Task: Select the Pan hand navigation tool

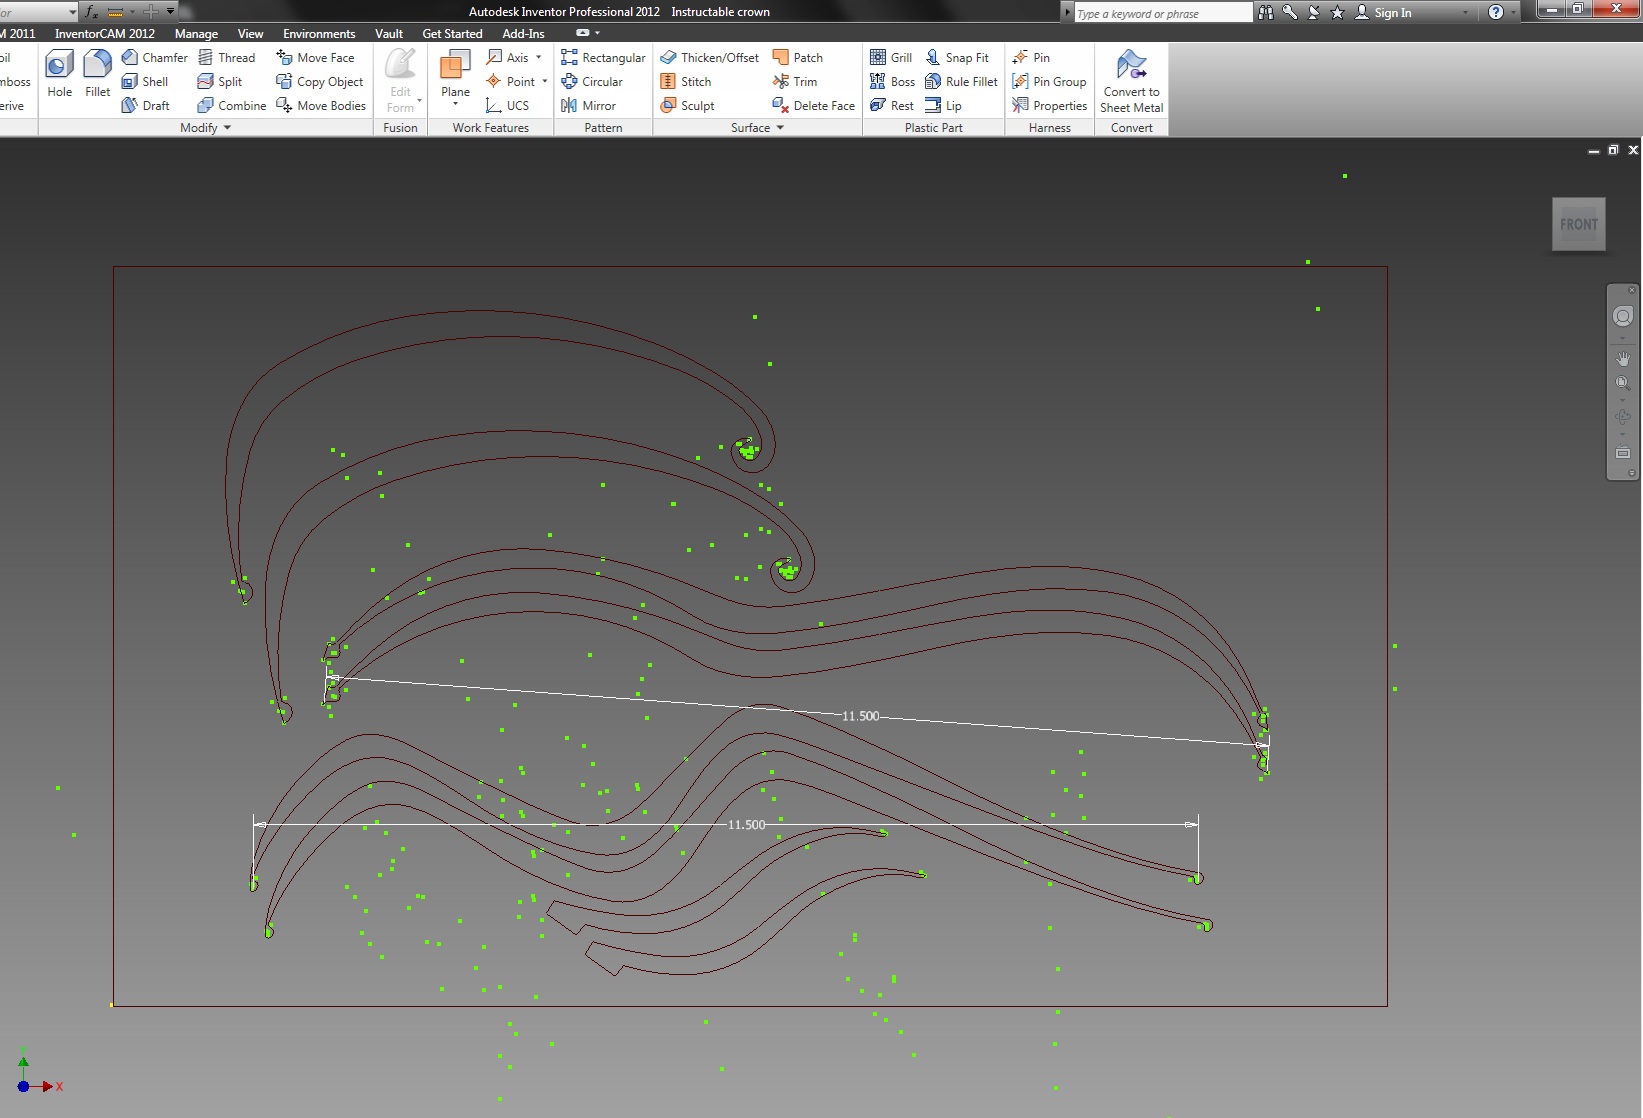Action: coord(1622,359)
